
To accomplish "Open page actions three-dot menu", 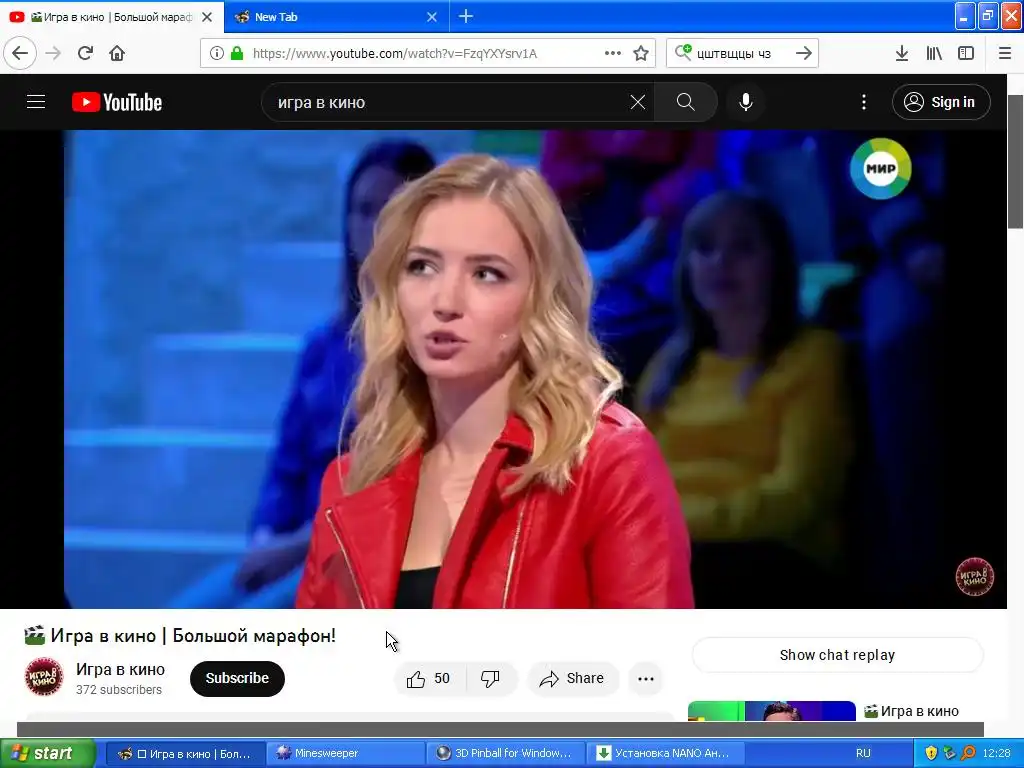I will click(x=613, y=53).
